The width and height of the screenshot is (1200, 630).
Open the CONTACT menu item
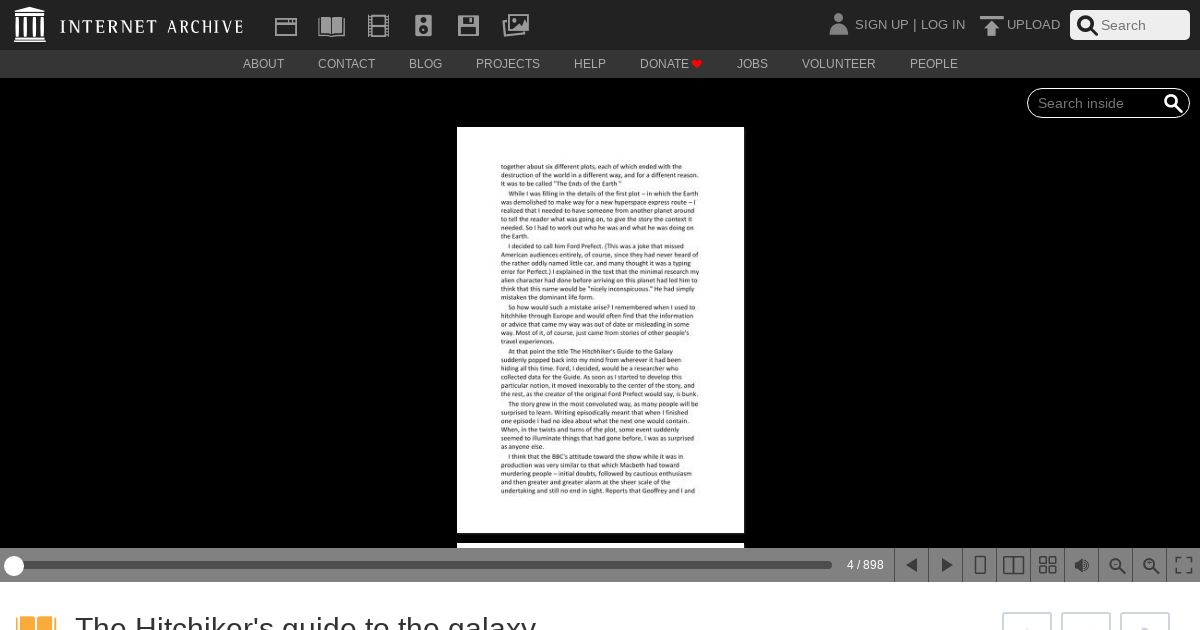346,64
